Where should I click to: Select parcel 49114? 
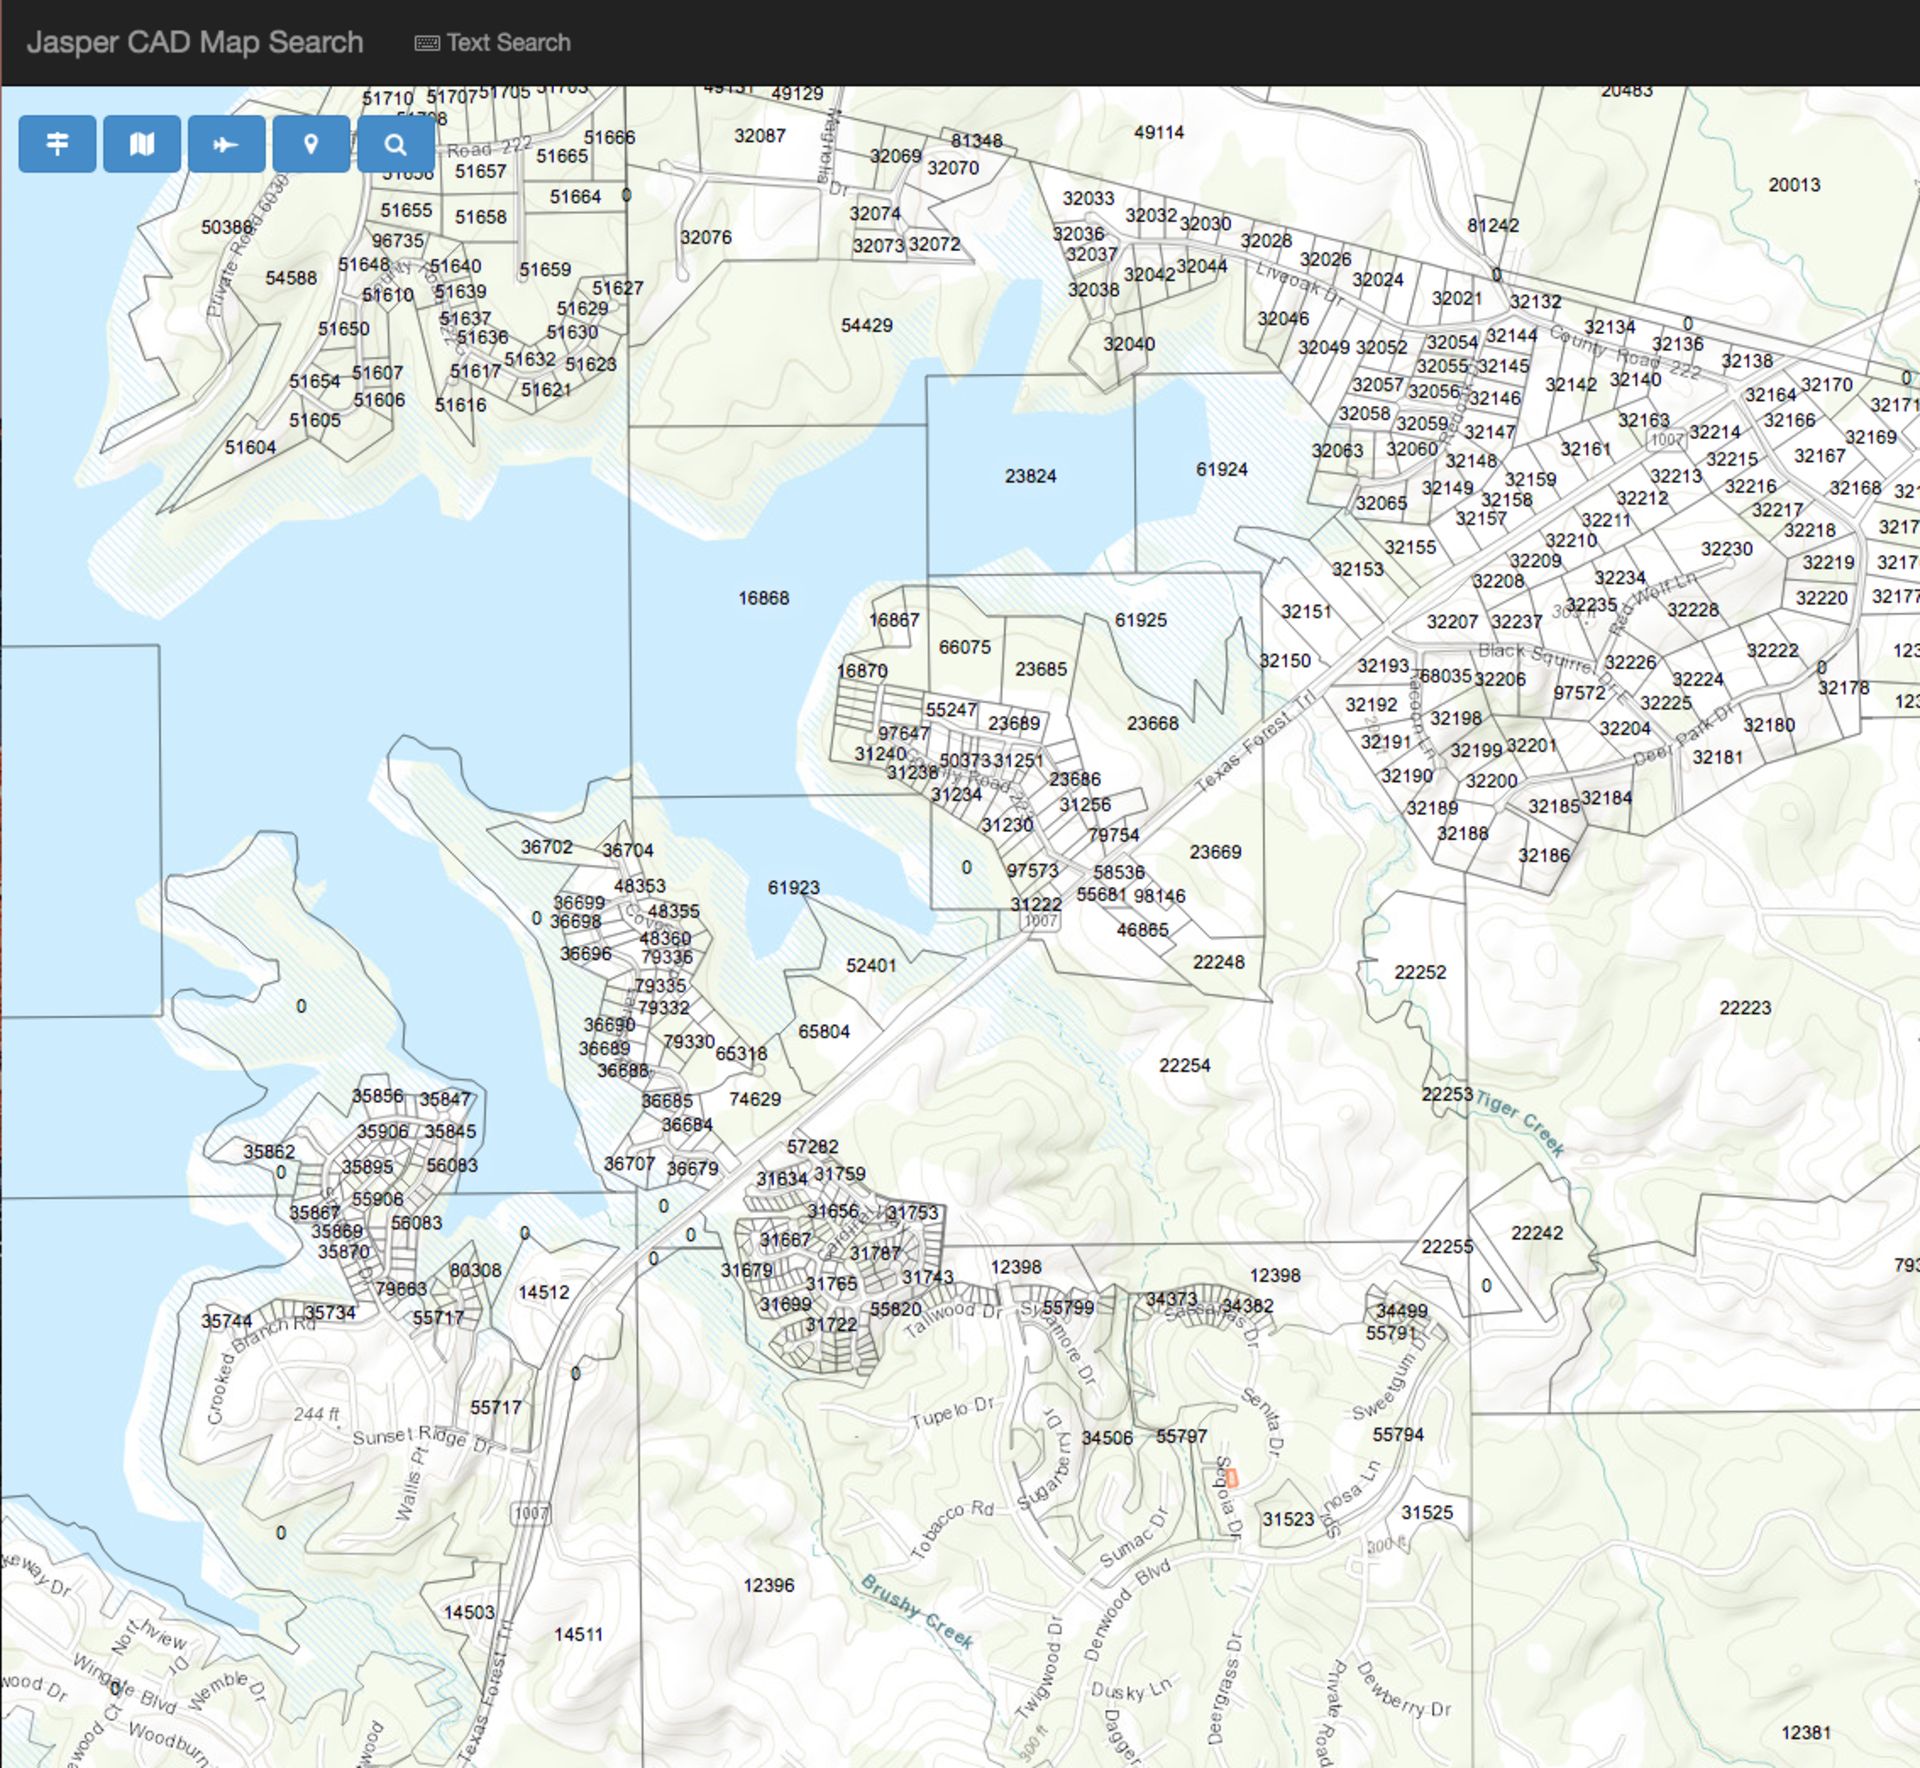[x=1159, y=132]
